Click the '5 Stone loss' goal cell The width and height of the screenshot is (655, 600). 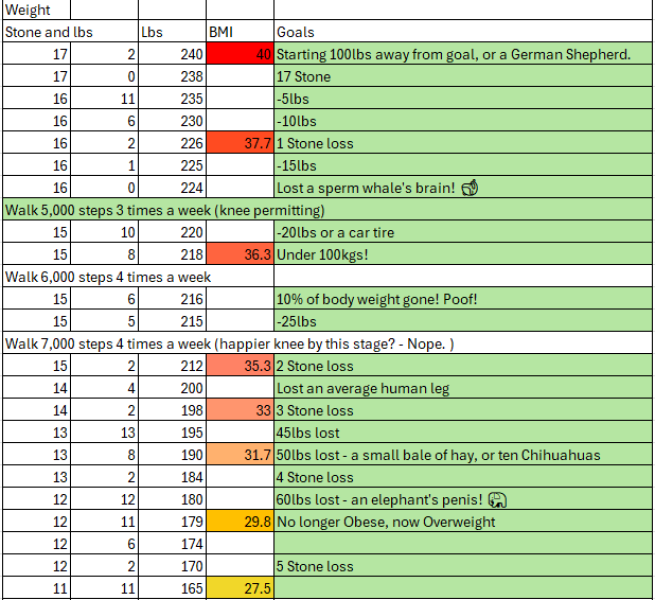point(463,566)
